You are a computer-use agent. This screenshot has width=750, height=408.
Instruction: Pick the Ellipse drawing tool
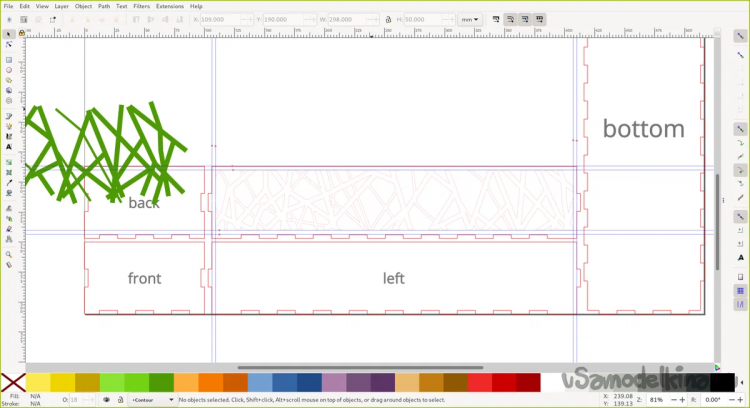click(x=8, y=70)
